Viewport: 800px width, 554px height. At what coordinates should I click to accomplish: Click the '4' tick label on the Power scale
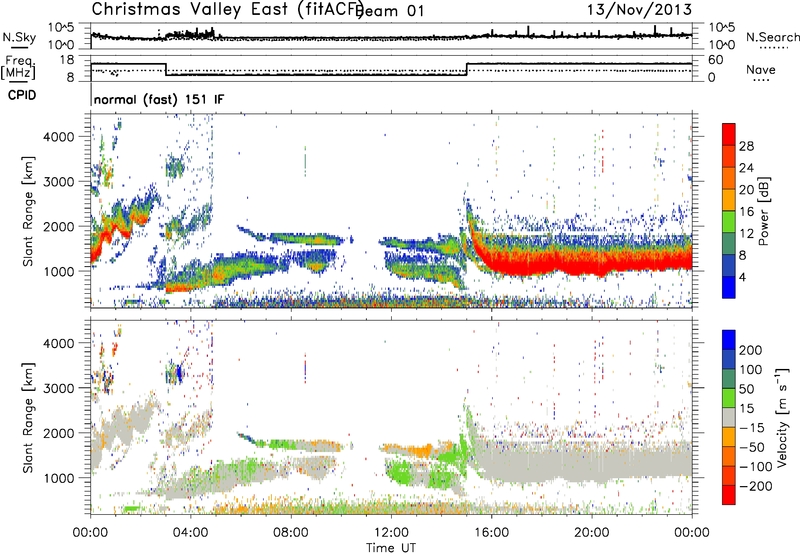pyautogui.click(x=742, y=277)
